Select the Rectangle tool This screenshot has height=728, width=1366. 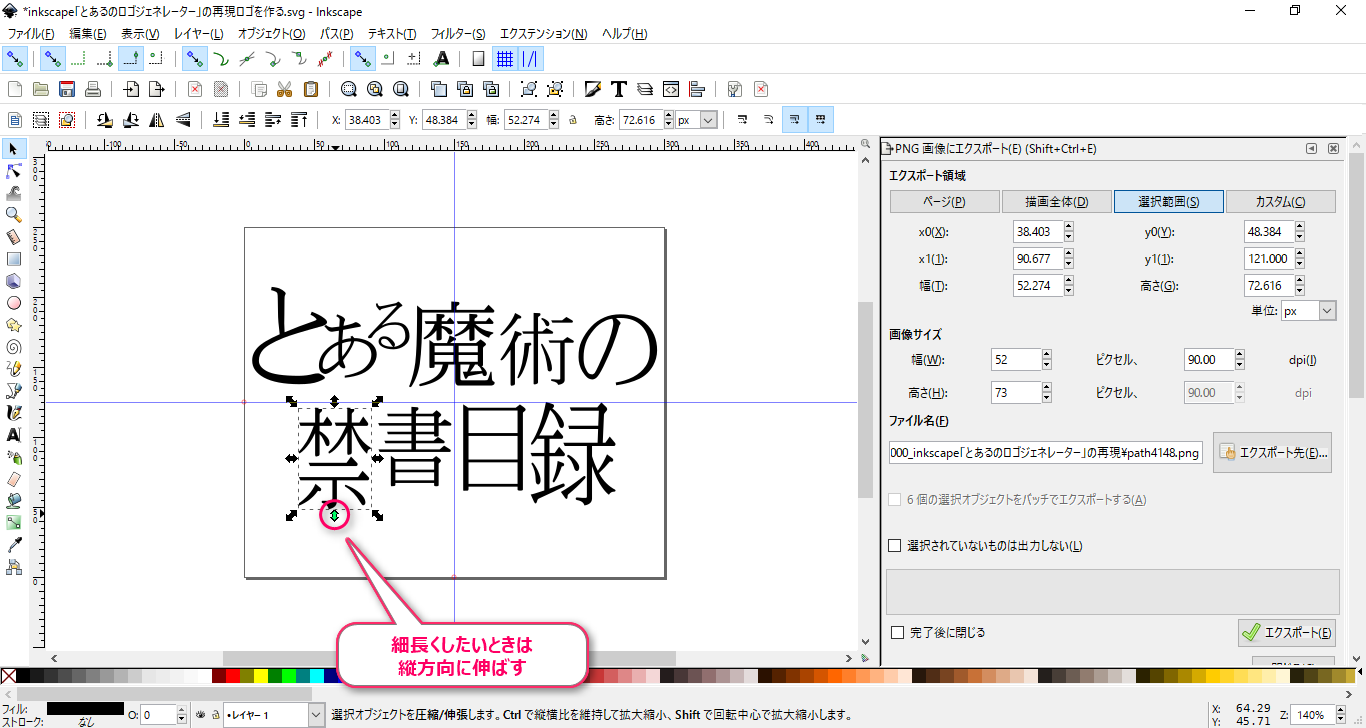[x=14, y=259]
